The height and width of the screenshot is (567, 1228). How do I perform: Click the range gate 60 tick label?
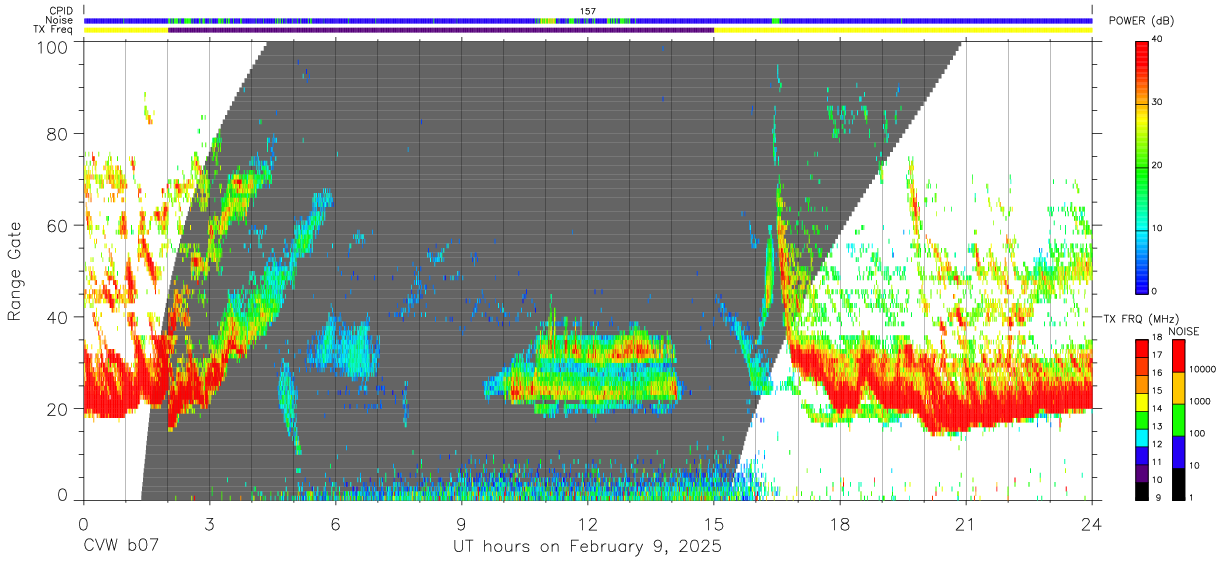[x=59, y=226]
